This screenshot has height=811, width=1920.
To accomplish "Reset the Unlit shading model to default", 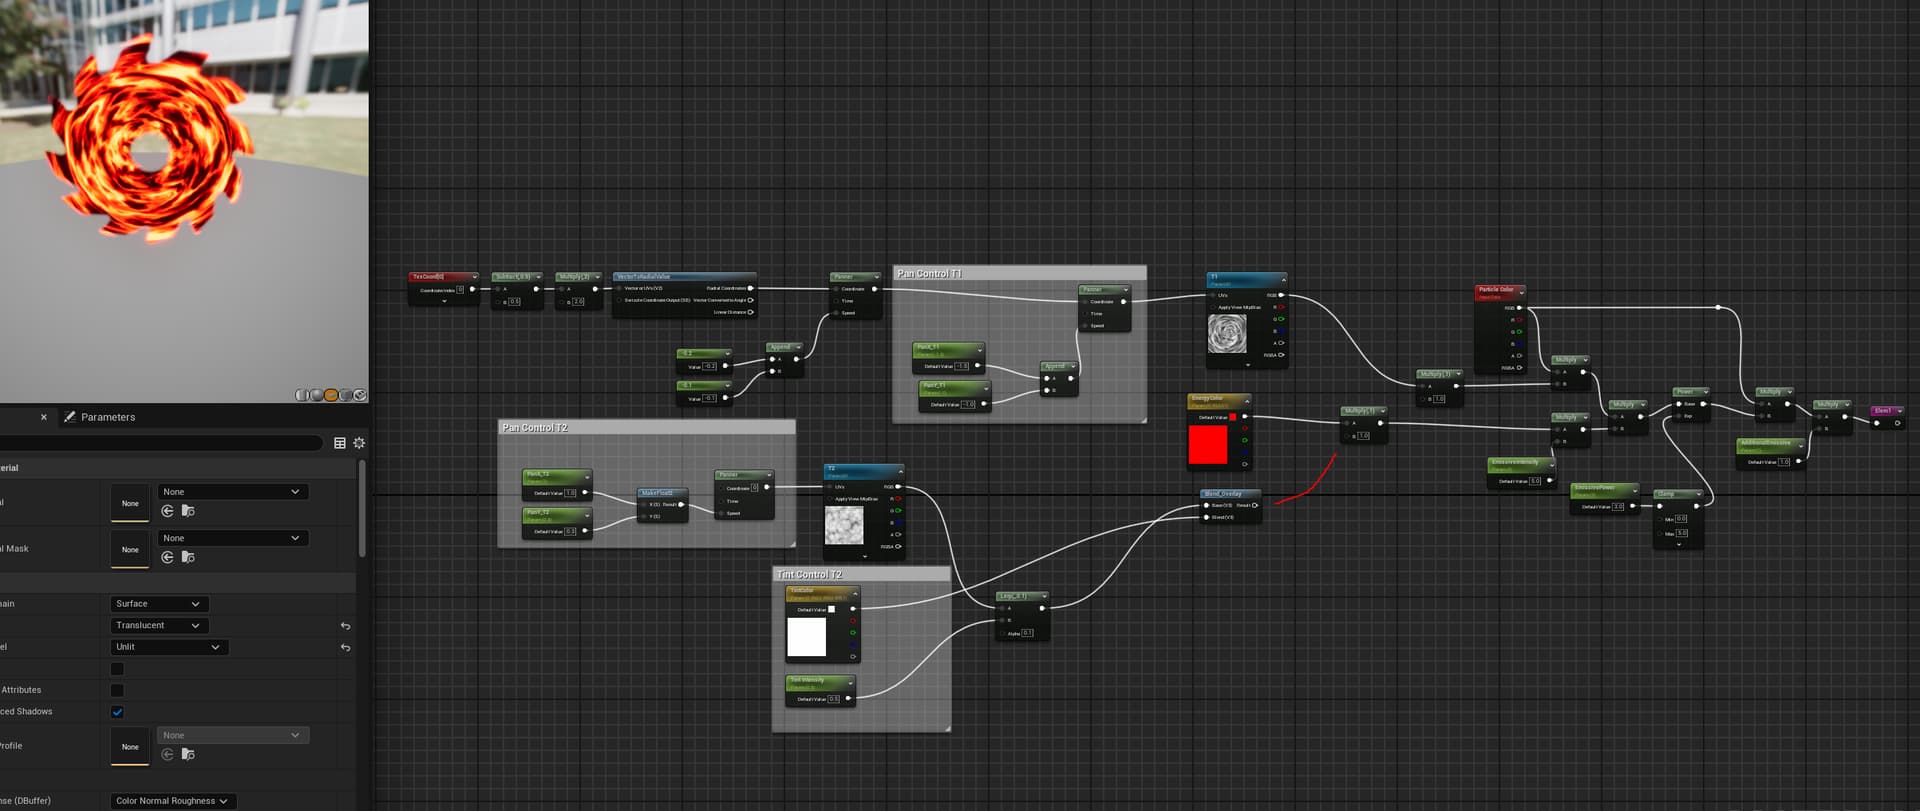I will [345, 648].
